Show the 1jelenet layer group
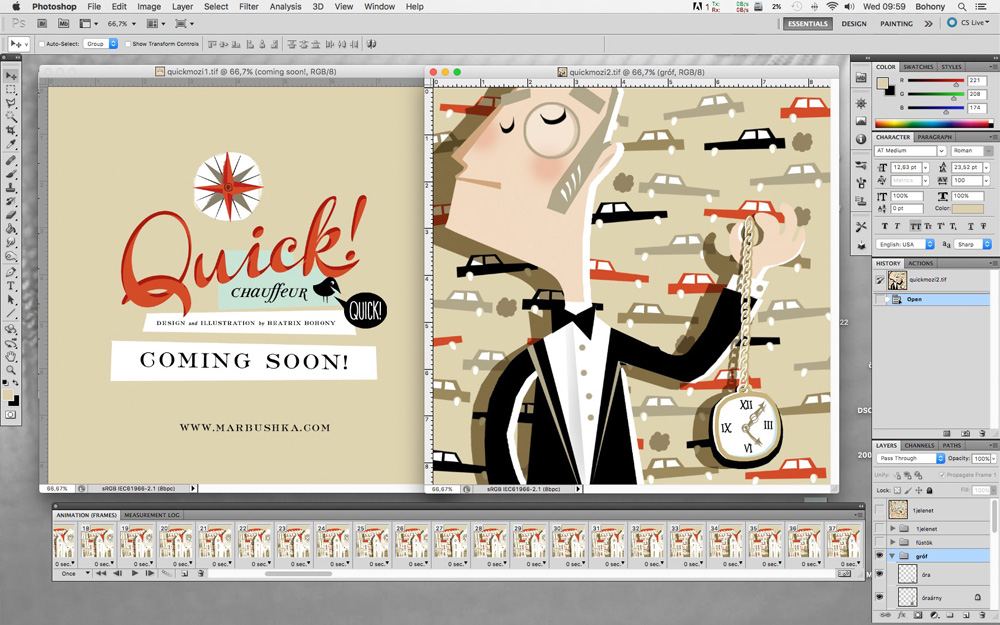This screenshot has height=625, width=1000. coord(879,528)
